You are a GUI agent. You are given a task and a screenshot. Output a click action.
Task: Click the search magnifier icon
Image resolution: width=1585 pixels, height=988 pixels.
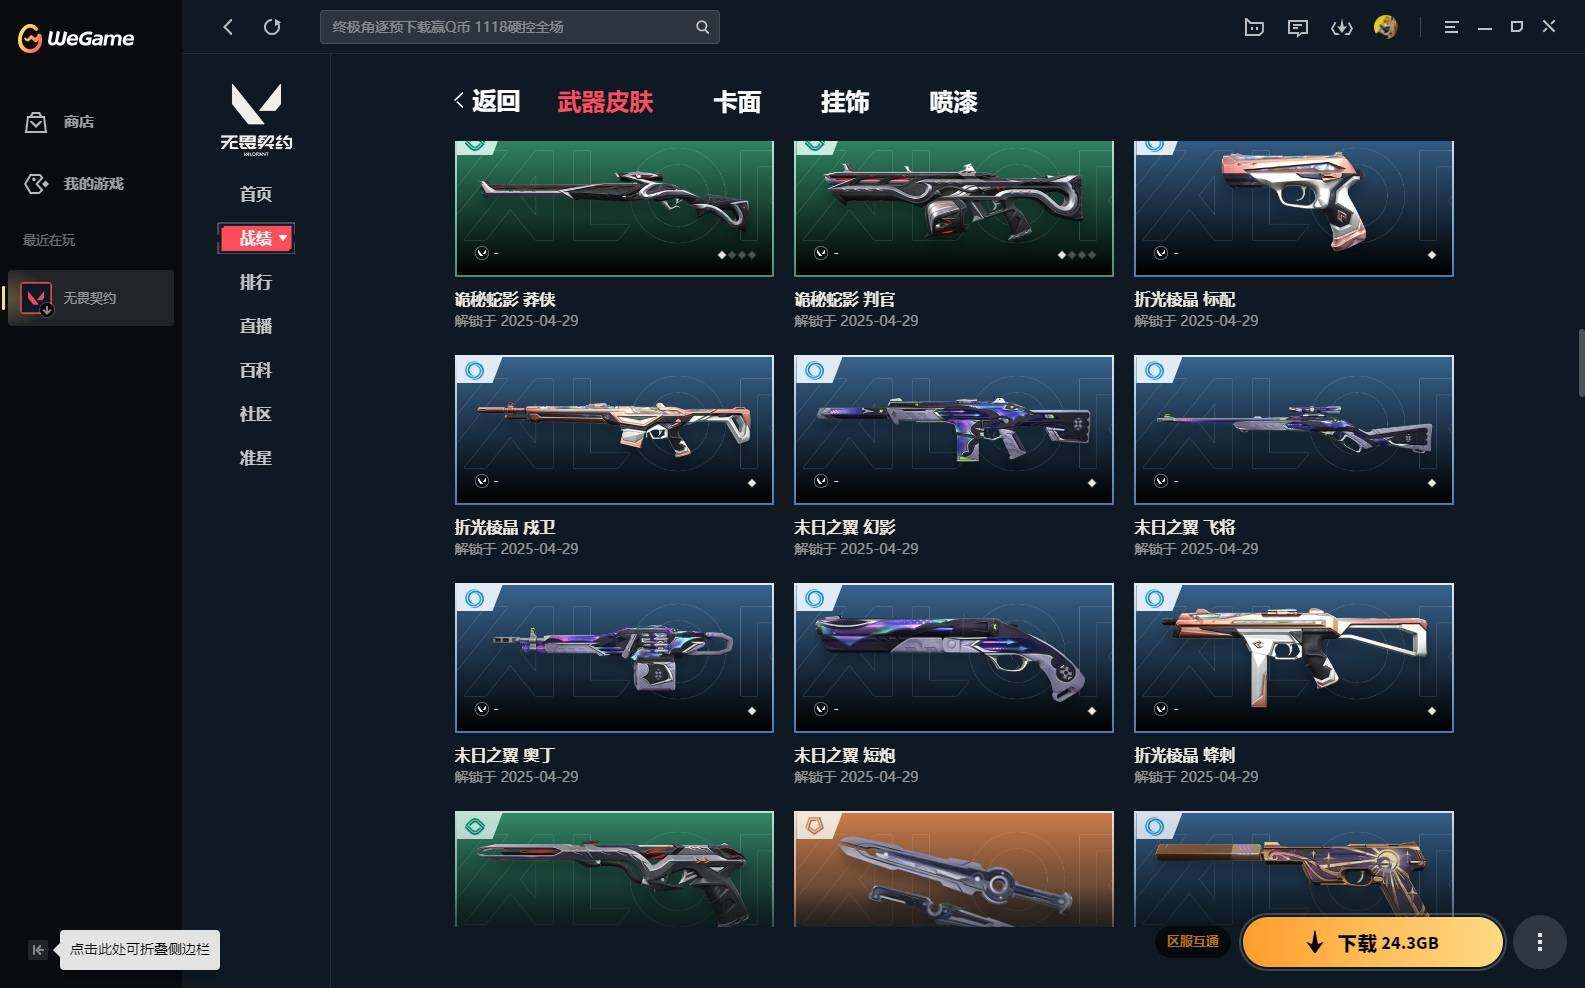pyautogui.click(x=702, y=27)
